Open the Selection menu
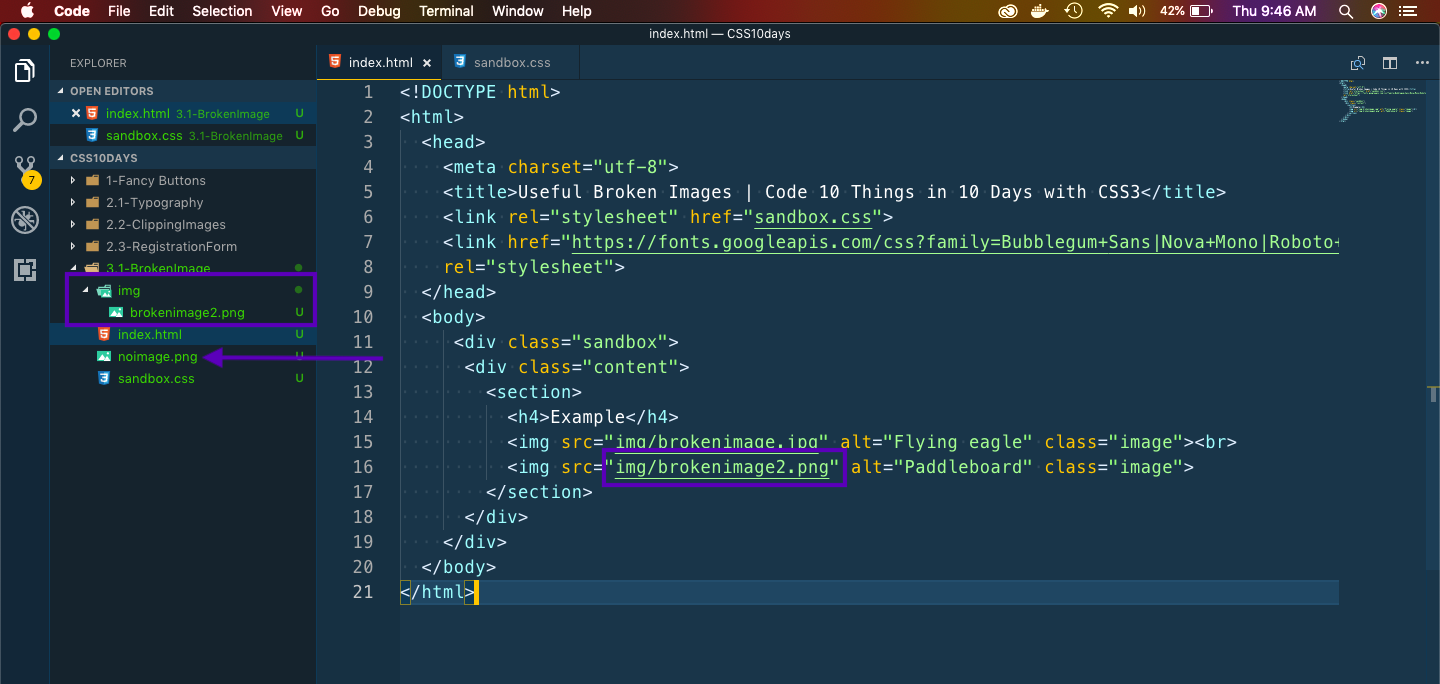Image resolution: width=1440 pixels, height=684 pixels. point(222,11)
